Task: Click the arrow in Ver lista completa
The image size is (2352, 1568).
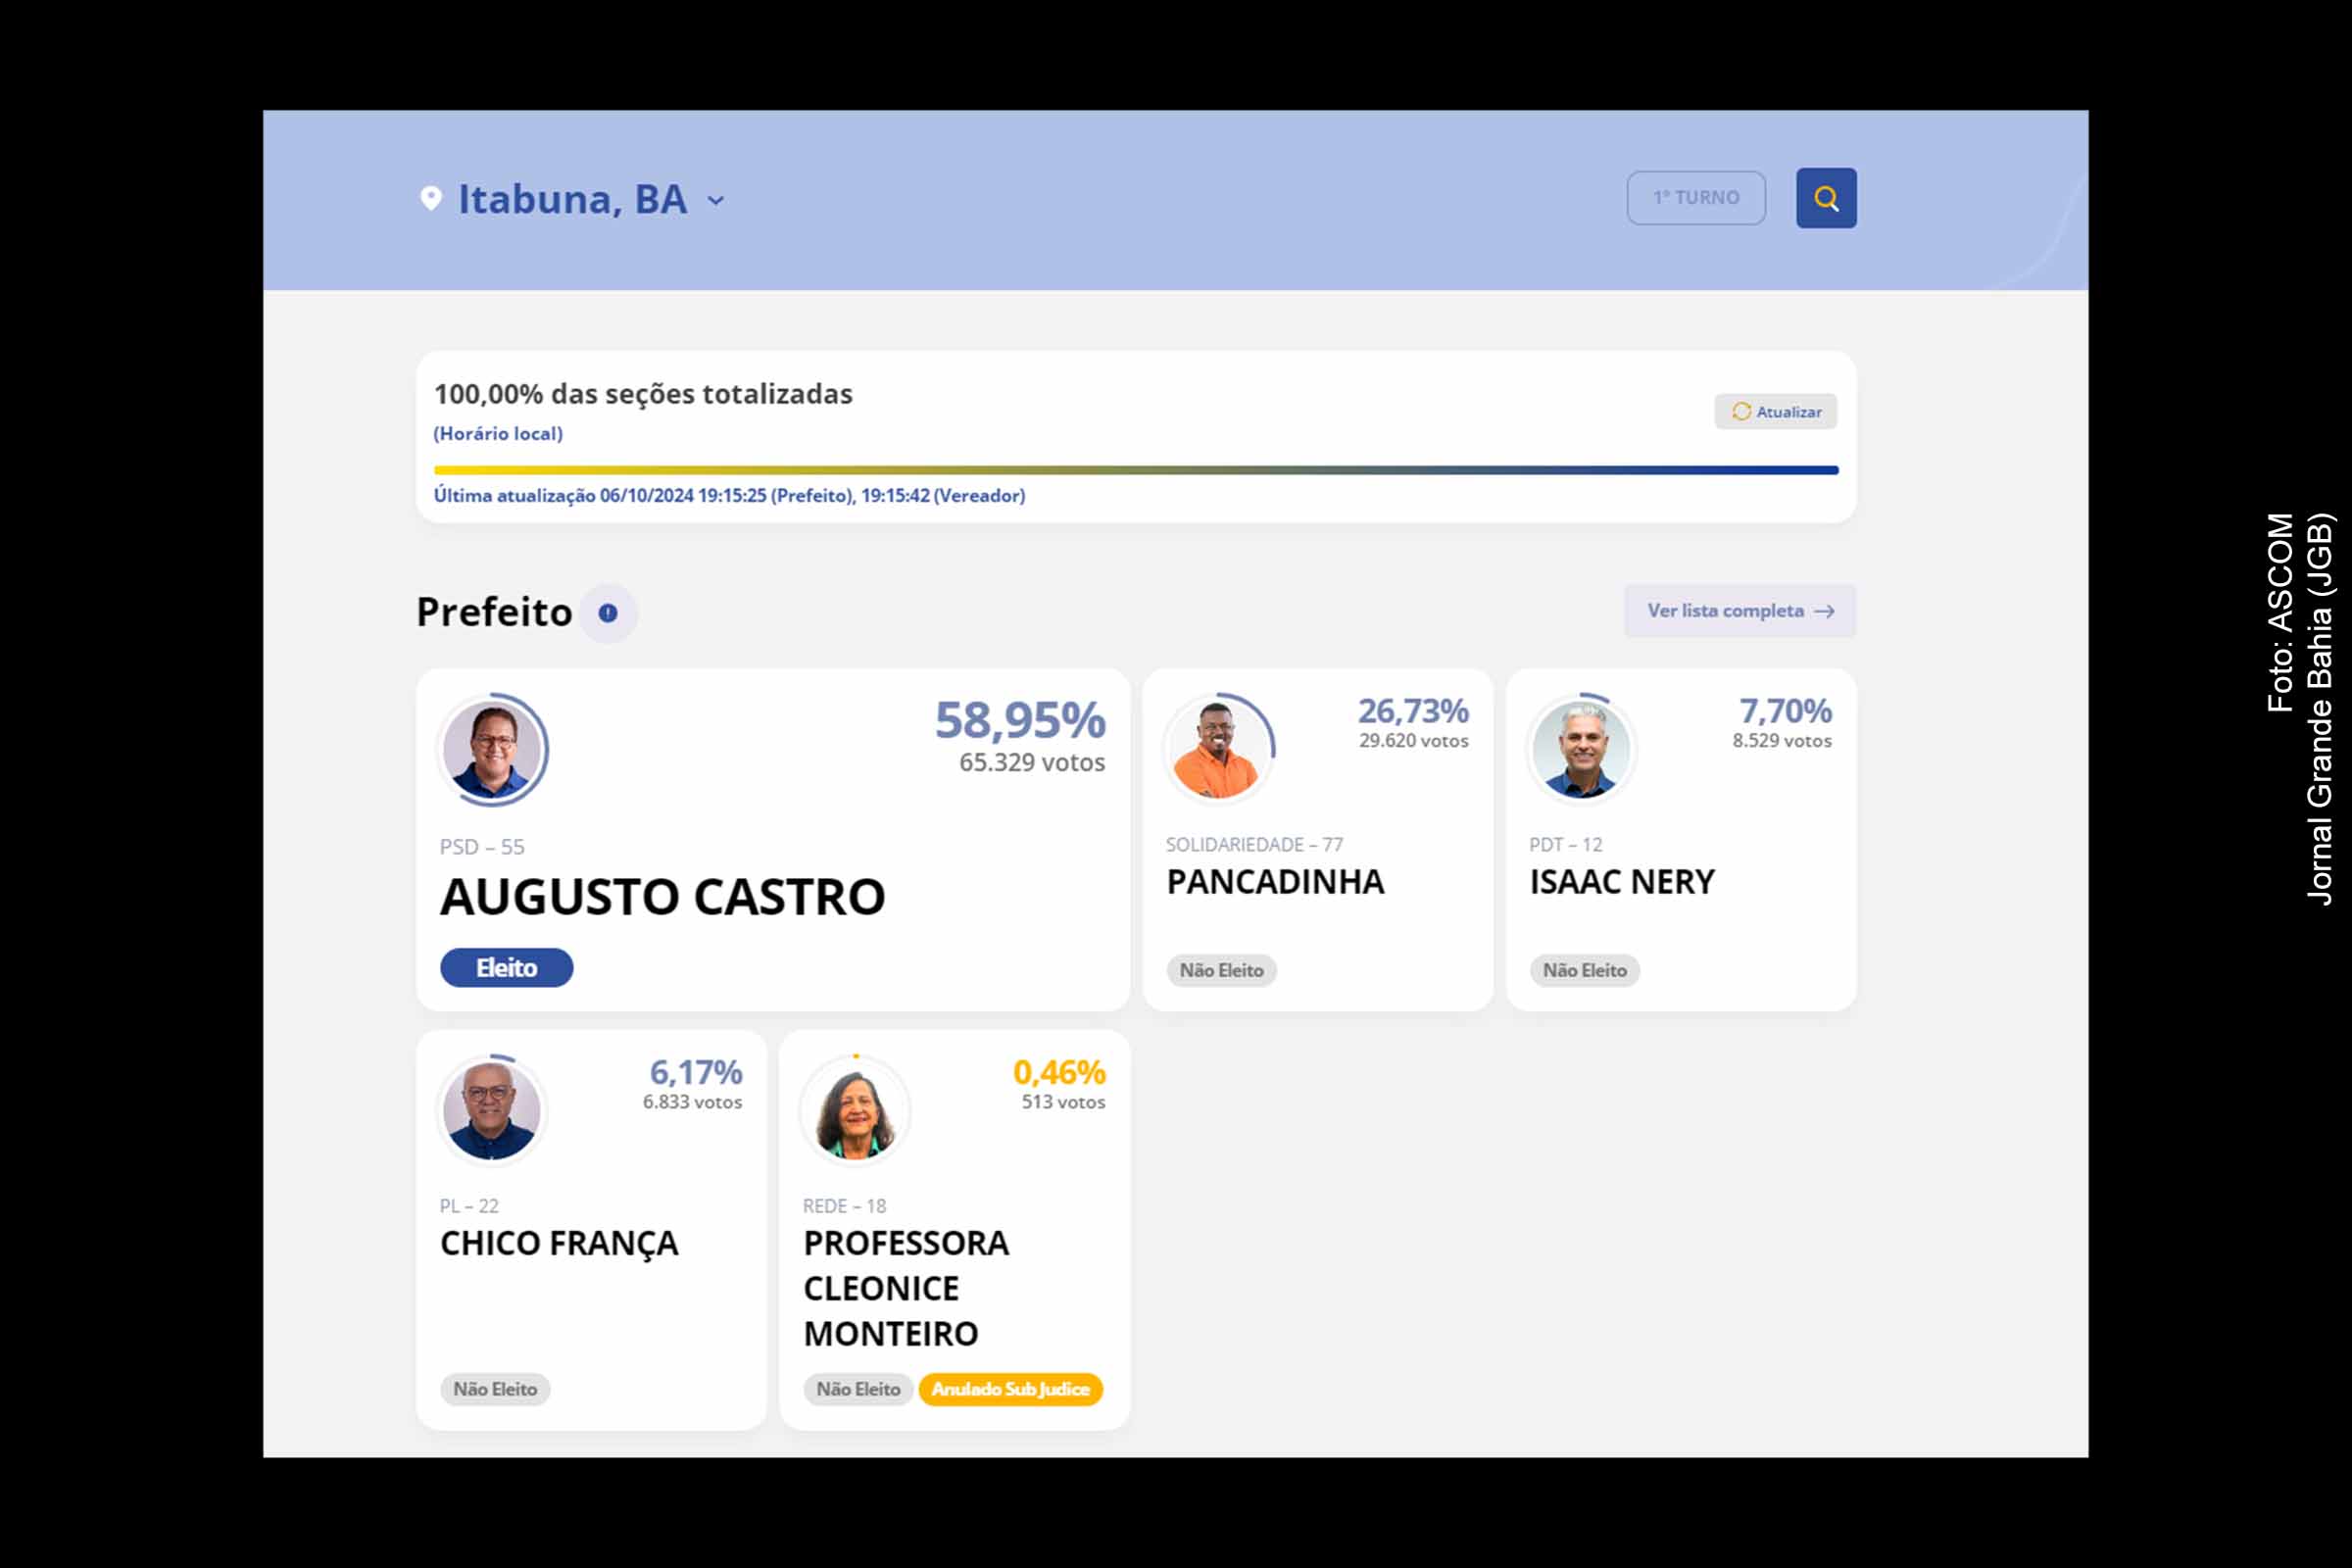Action: point(1824,611)
